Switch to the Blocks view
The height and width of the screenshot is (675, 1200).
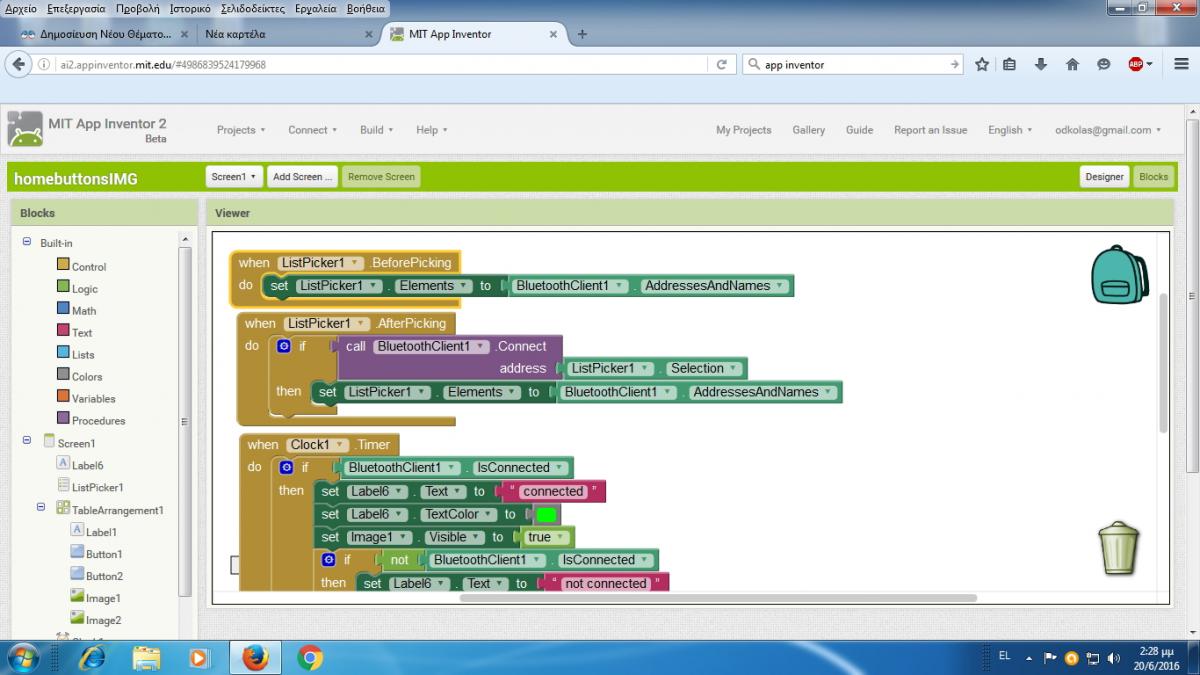pyautogui.click(x=1153, y=177)
